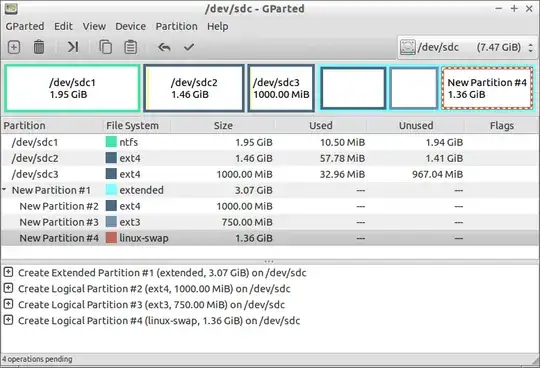
Task: Expand Create Extended Partition #1 operation details
Action: click(x=8, y=272)
